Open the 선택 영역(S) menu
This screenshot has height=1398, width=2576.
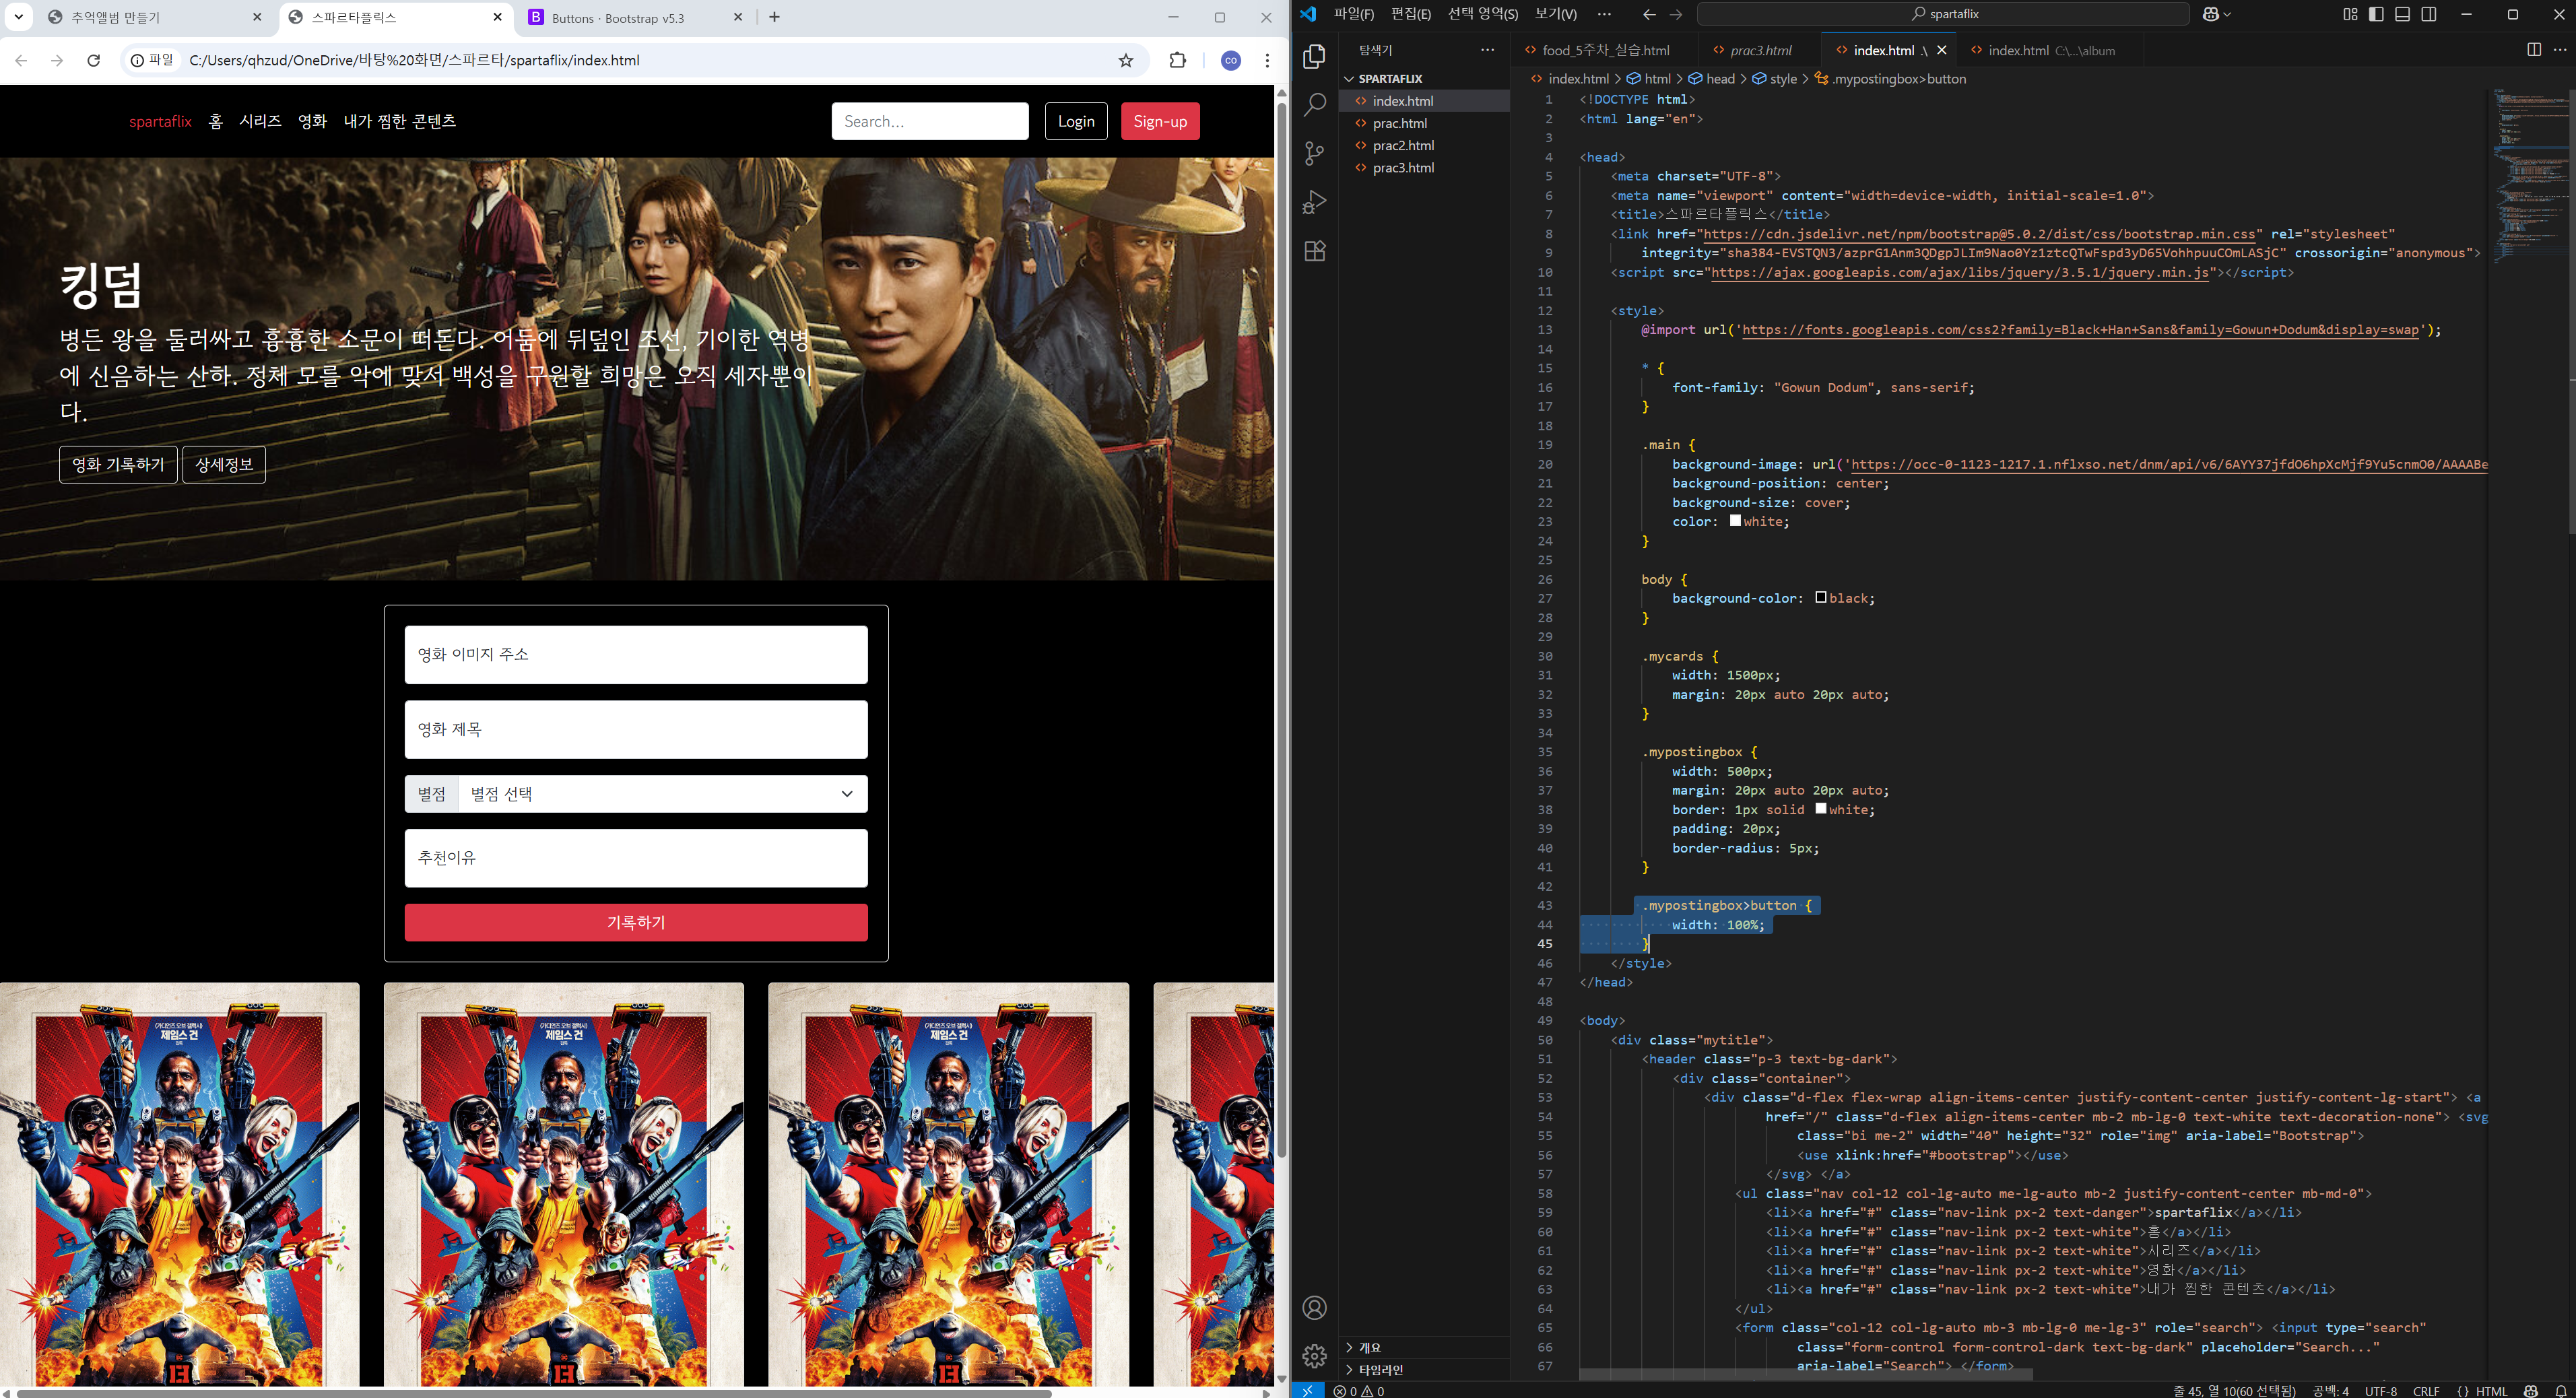pyautogui.click(x=1483, y=14)
